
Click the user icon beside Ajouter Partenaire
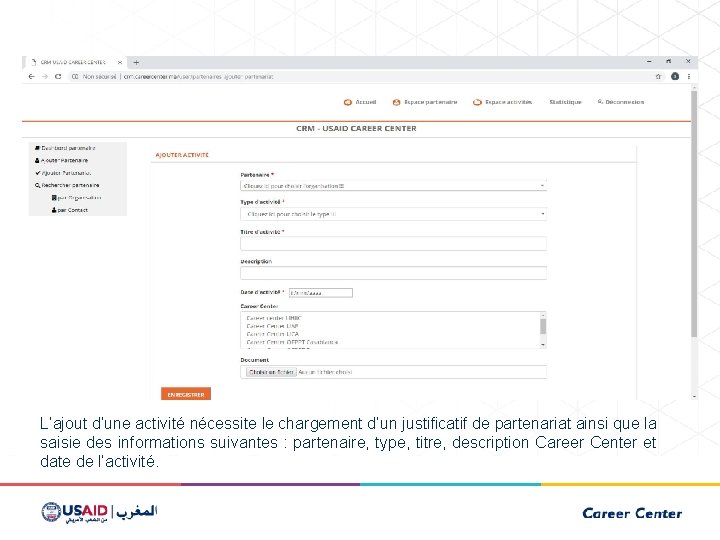pos(37,161)
